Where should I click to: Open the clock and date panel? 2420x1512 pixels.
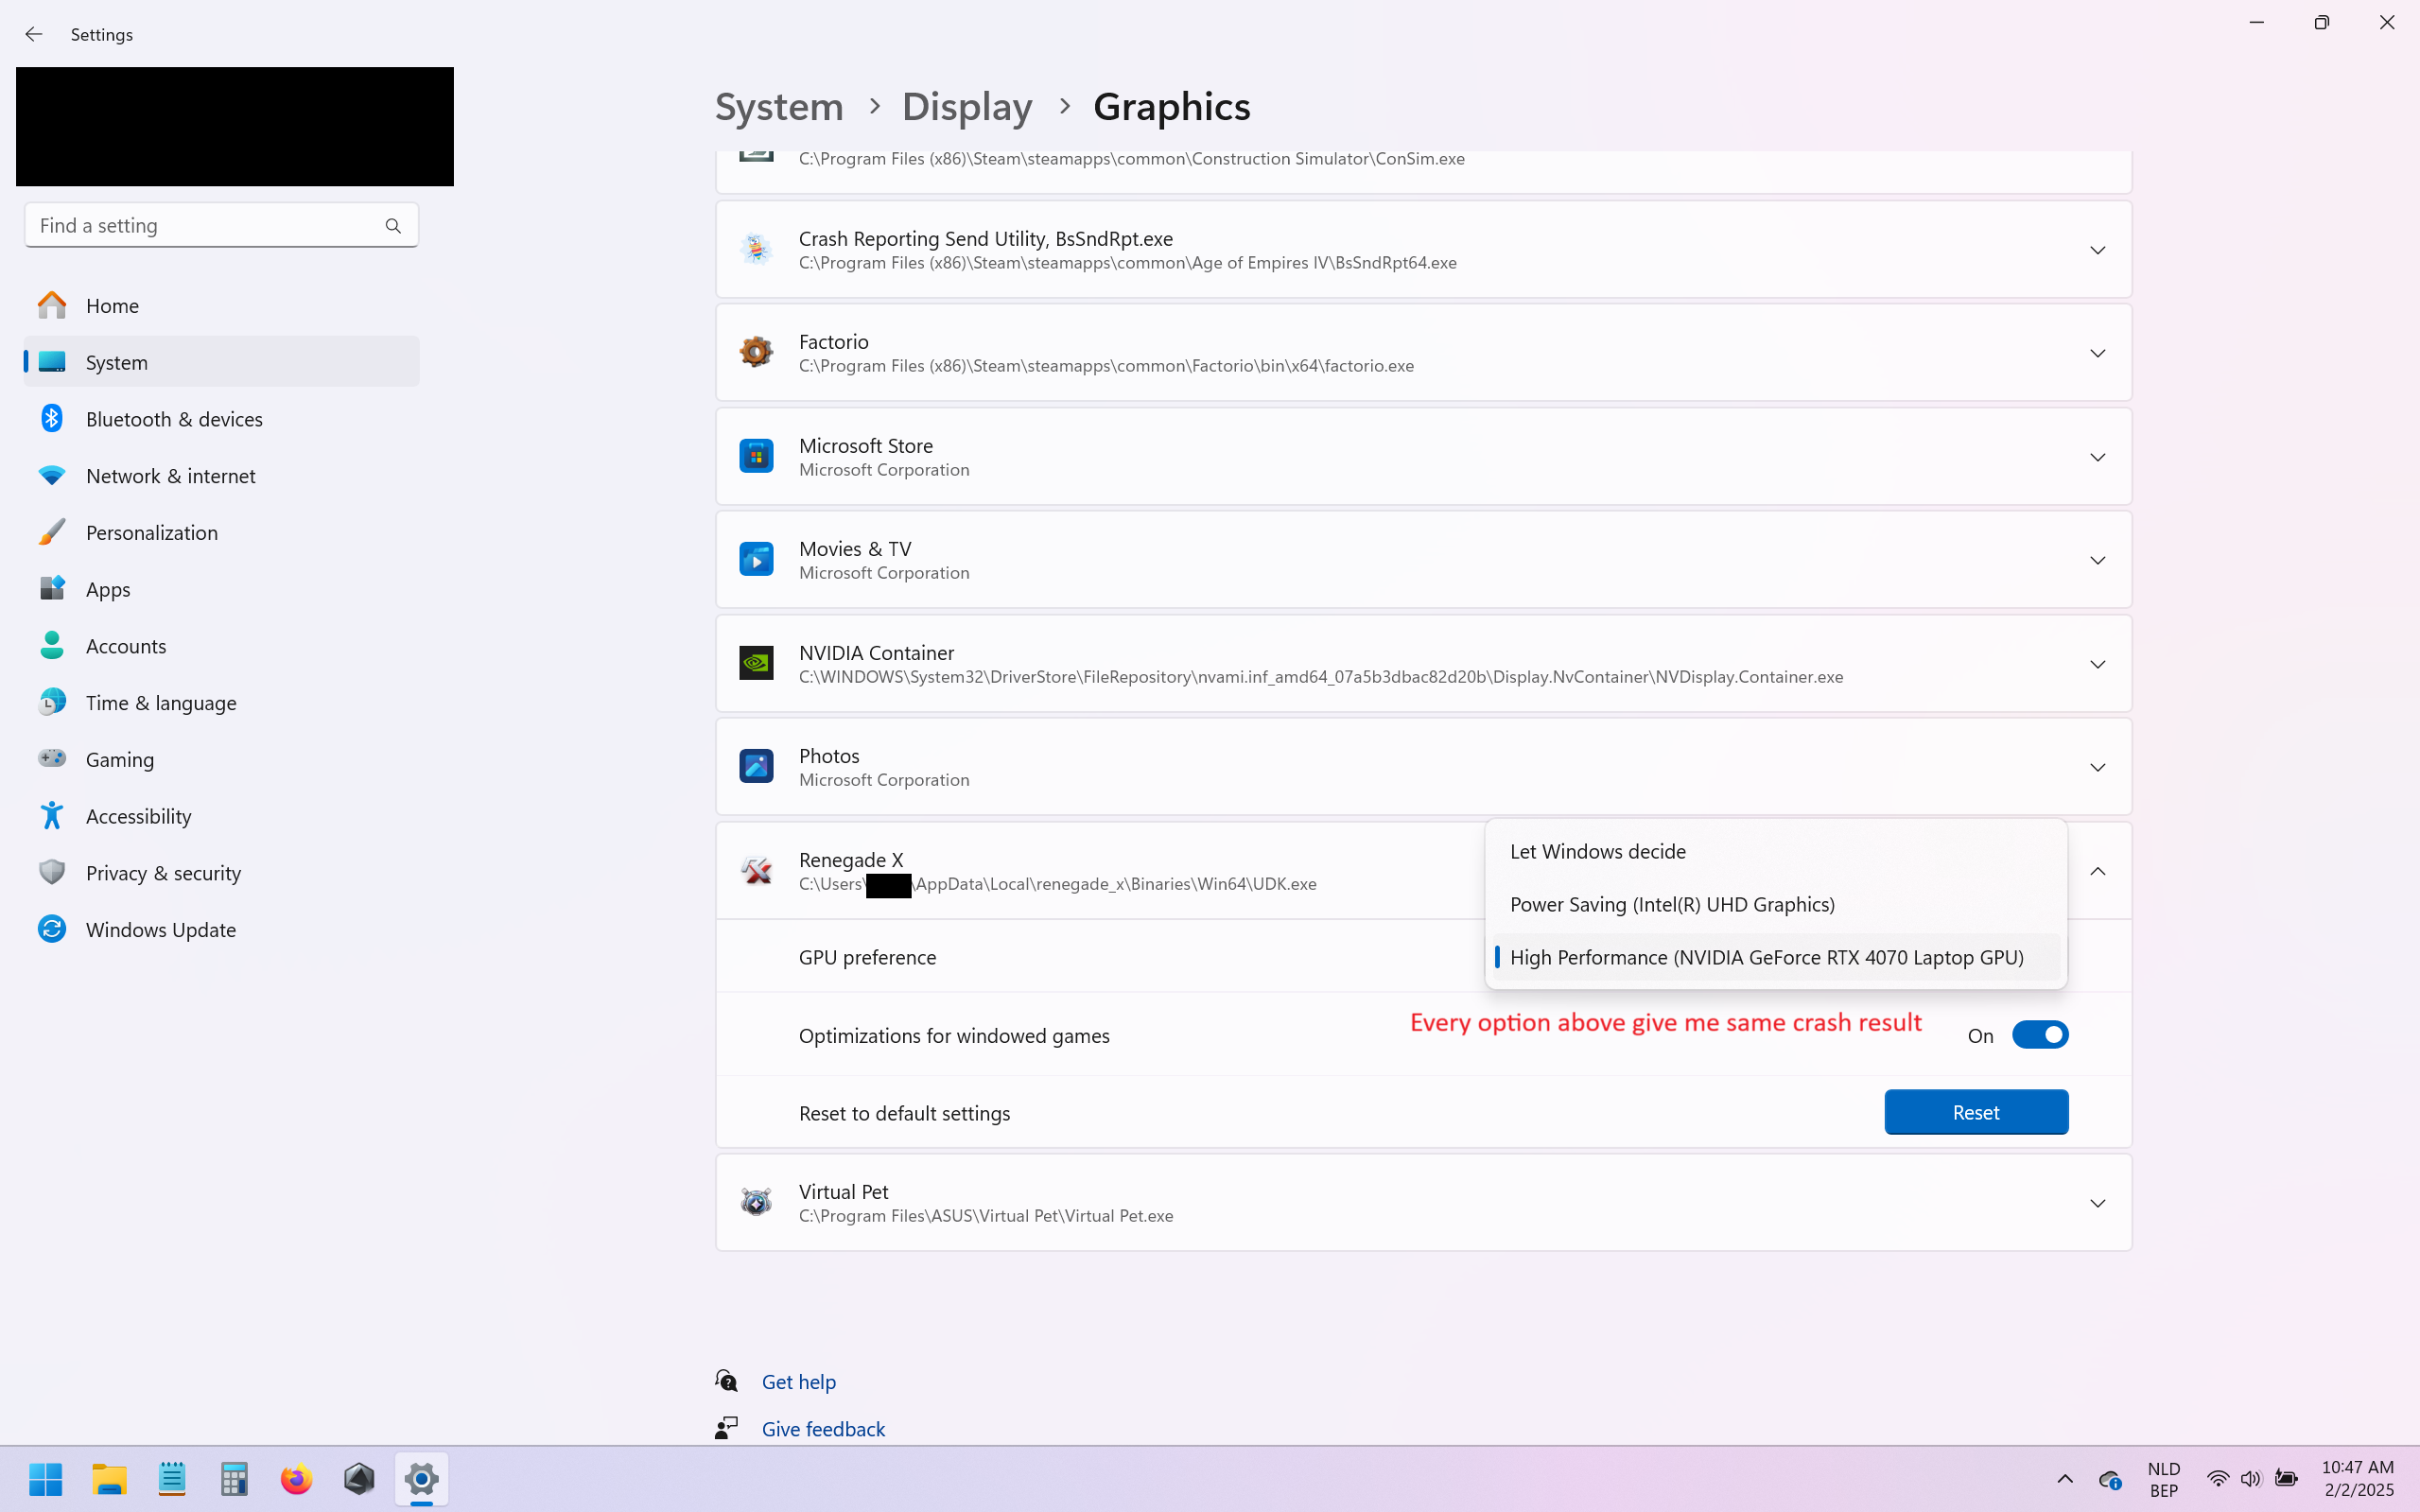point(2358,1478)
